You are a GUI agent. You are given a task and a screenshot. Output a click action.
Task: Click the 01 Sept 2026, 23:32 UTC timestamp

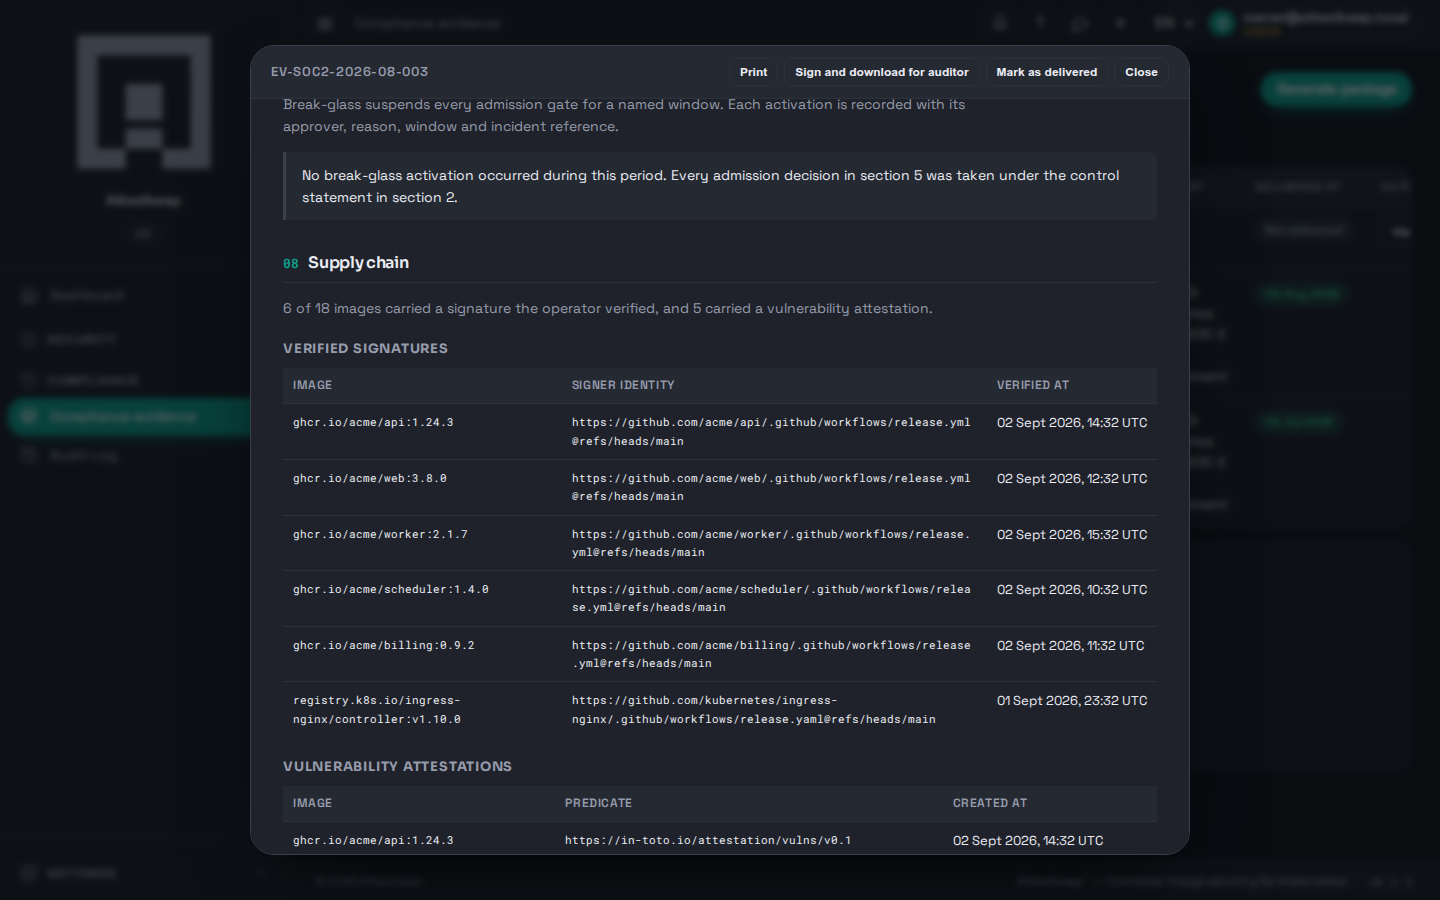coord(1072,701)
